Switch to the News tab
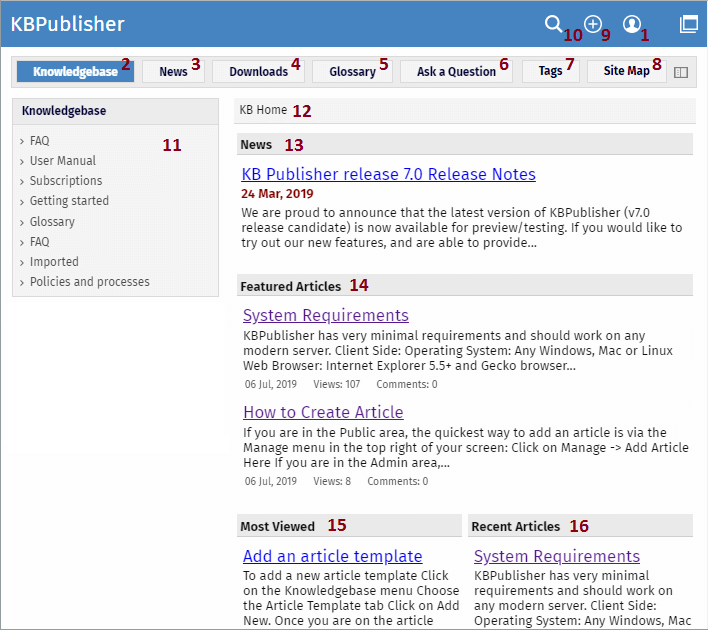The width and height of the screenshot is (708, 630). tap(173, 71)
